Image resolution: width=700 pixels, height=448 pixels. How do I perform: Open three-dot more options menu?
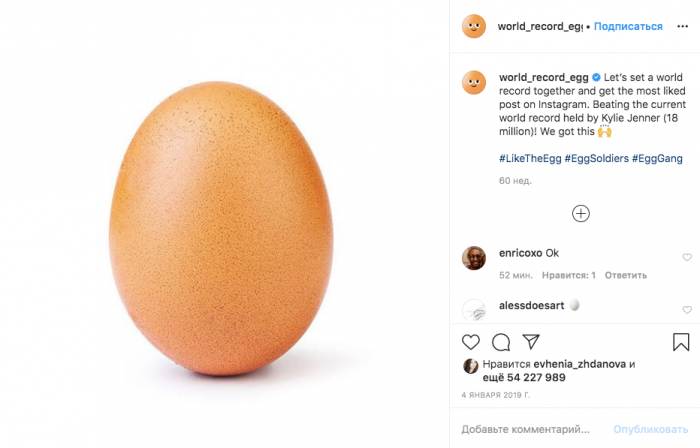(x=682, y=26)
